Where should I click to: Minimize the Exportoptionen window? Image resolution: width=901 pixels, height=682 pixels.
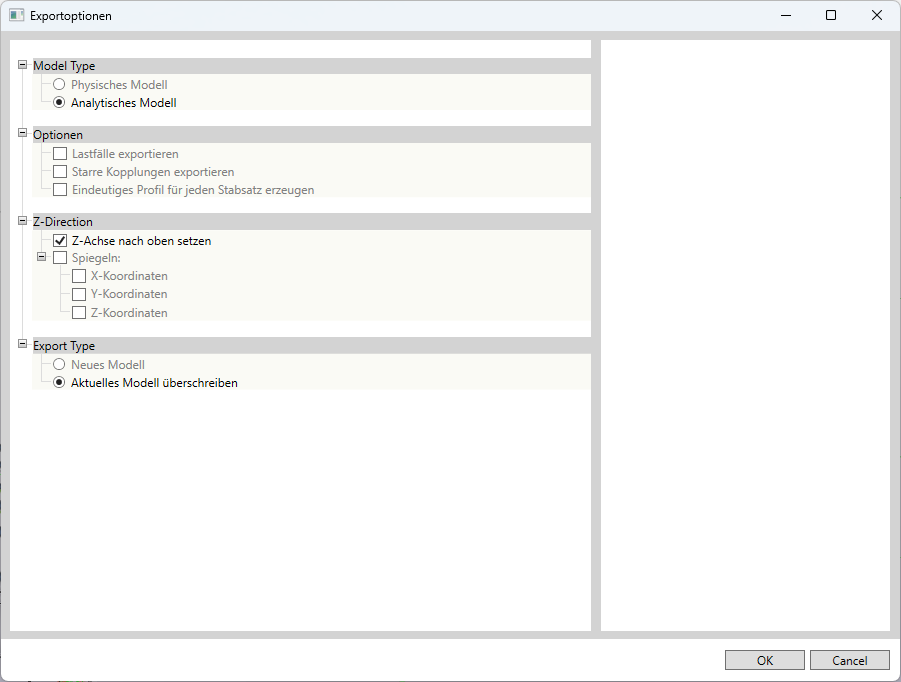(x=786, y=16)
